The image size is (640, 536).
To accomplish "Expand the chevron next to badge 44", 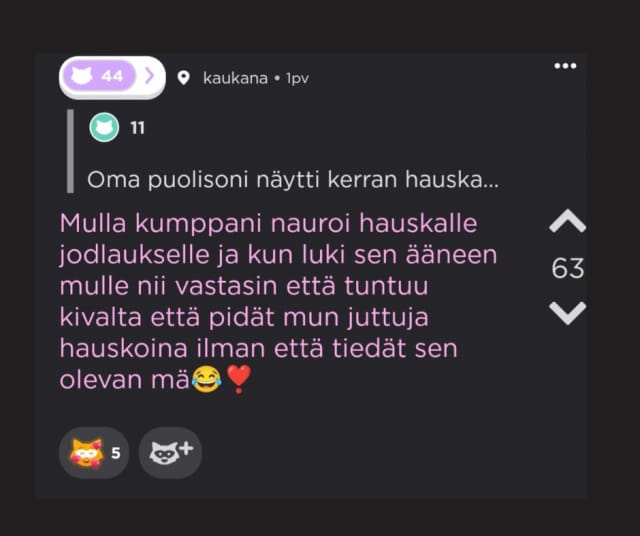I will coord(149,76).
